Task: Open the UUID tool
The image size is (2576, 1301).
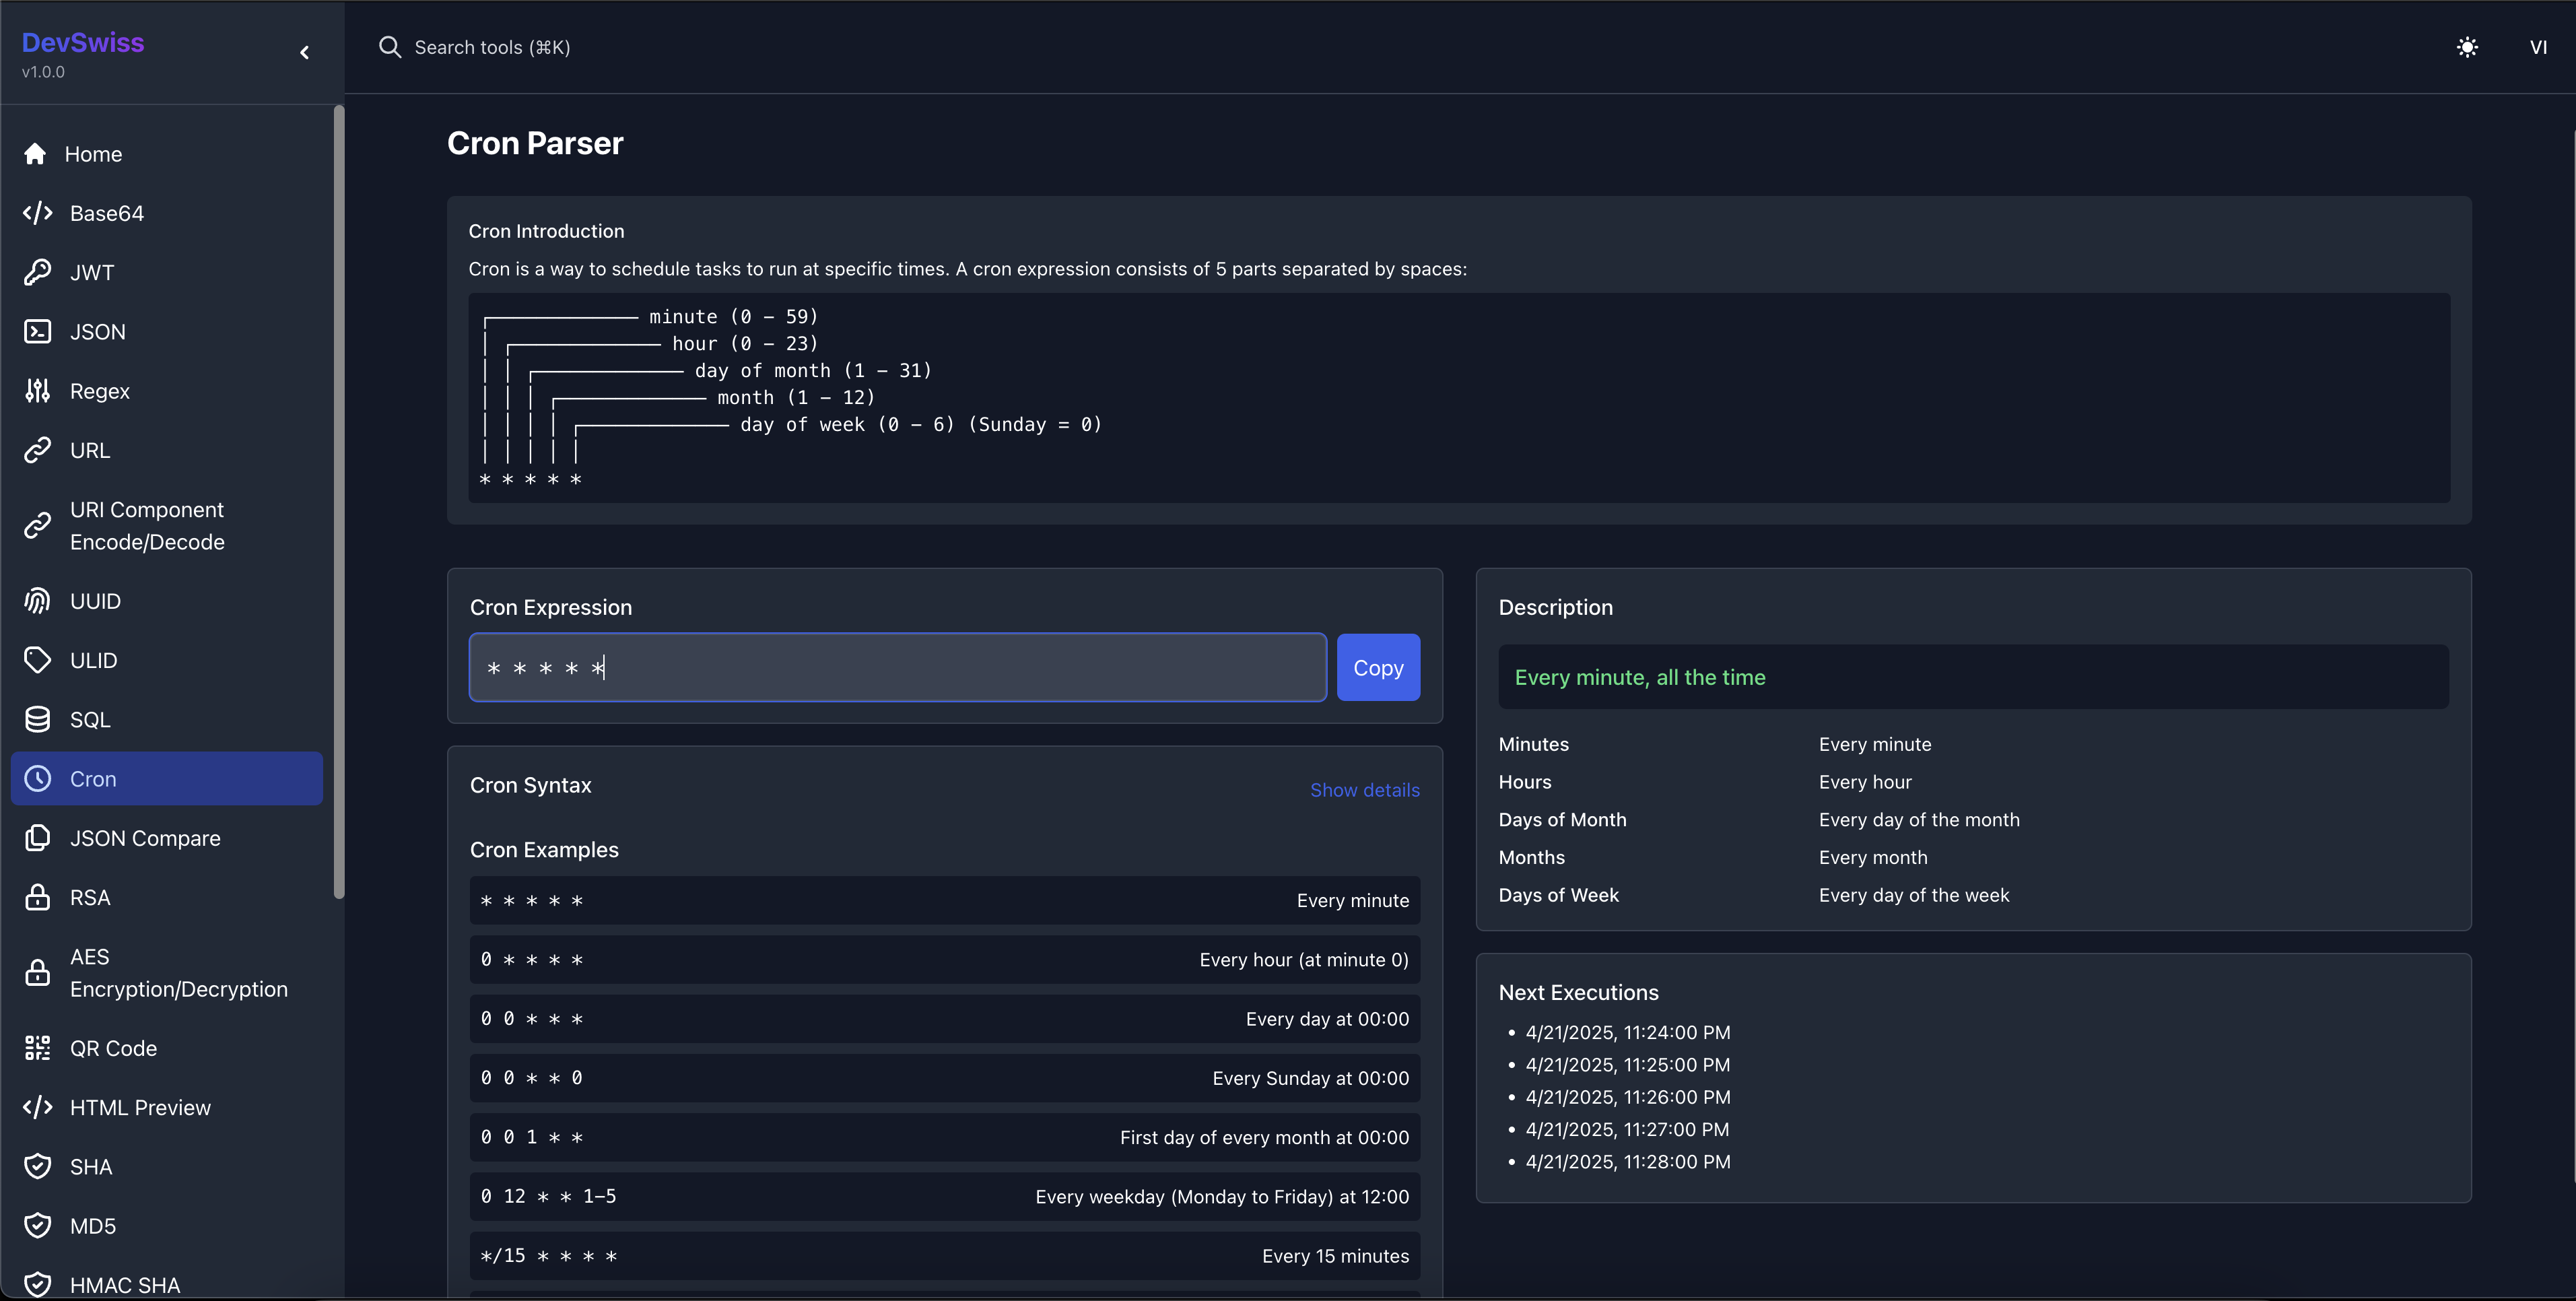Action: (x=167, y=601)
